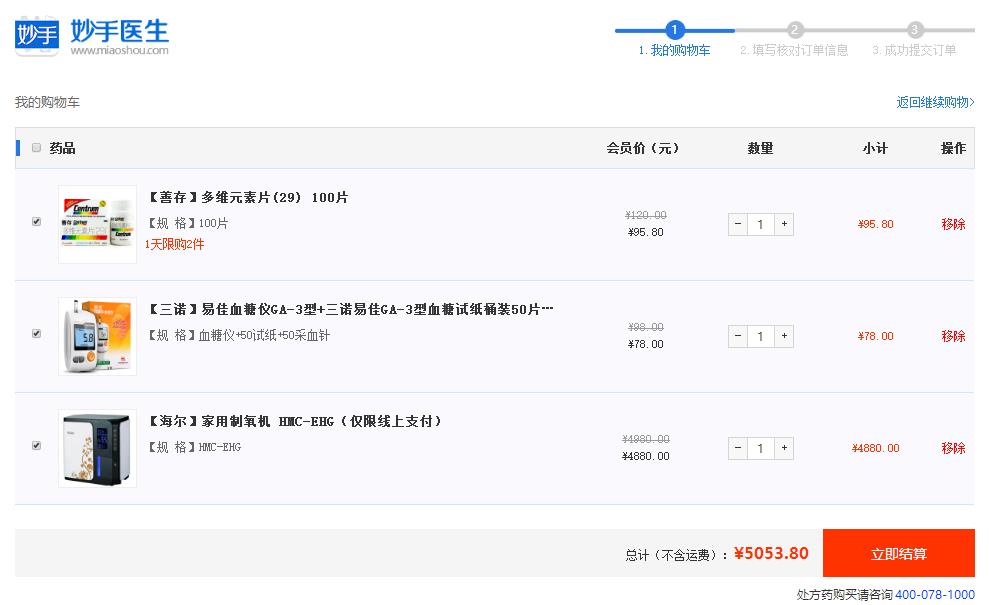
Task: Open 【三诺】易佳血糖仪GA-3型 product title
Action: 350,309
